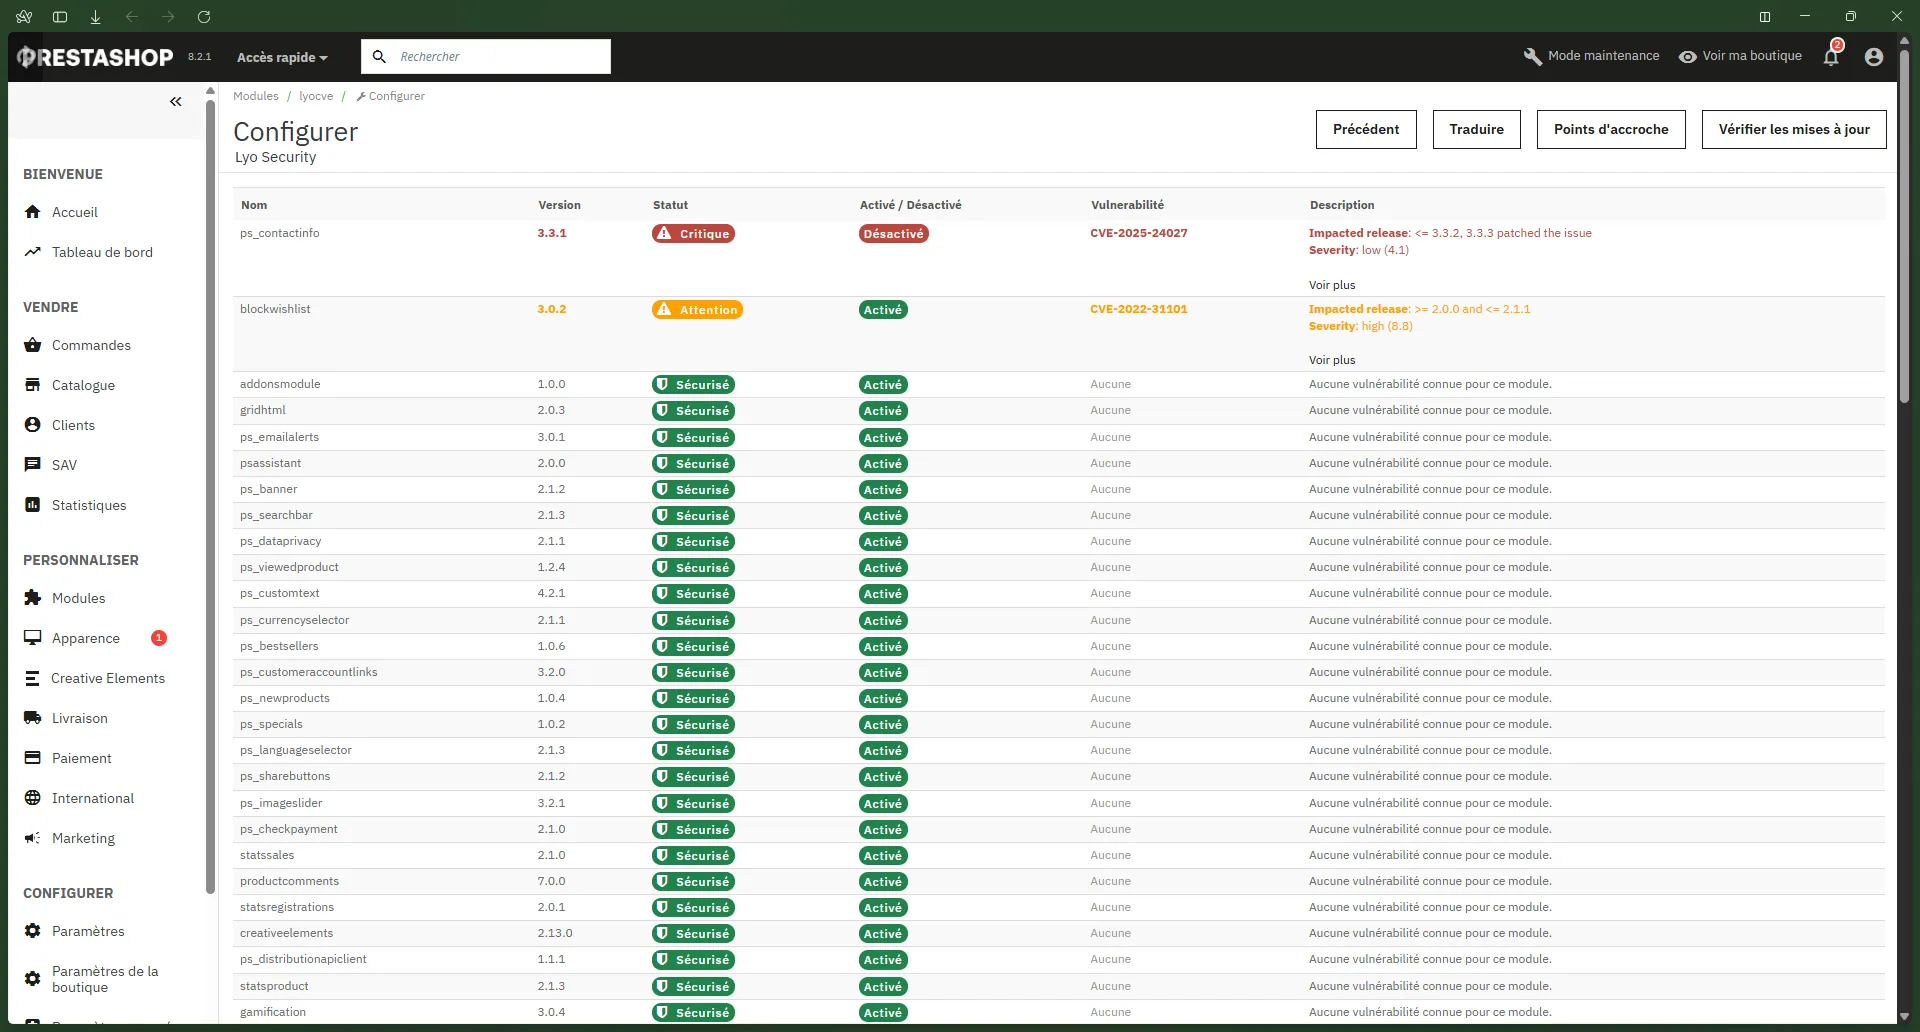
Task: Collapse the sidebar menu with double chevron
Action: [x=176, y=102]
